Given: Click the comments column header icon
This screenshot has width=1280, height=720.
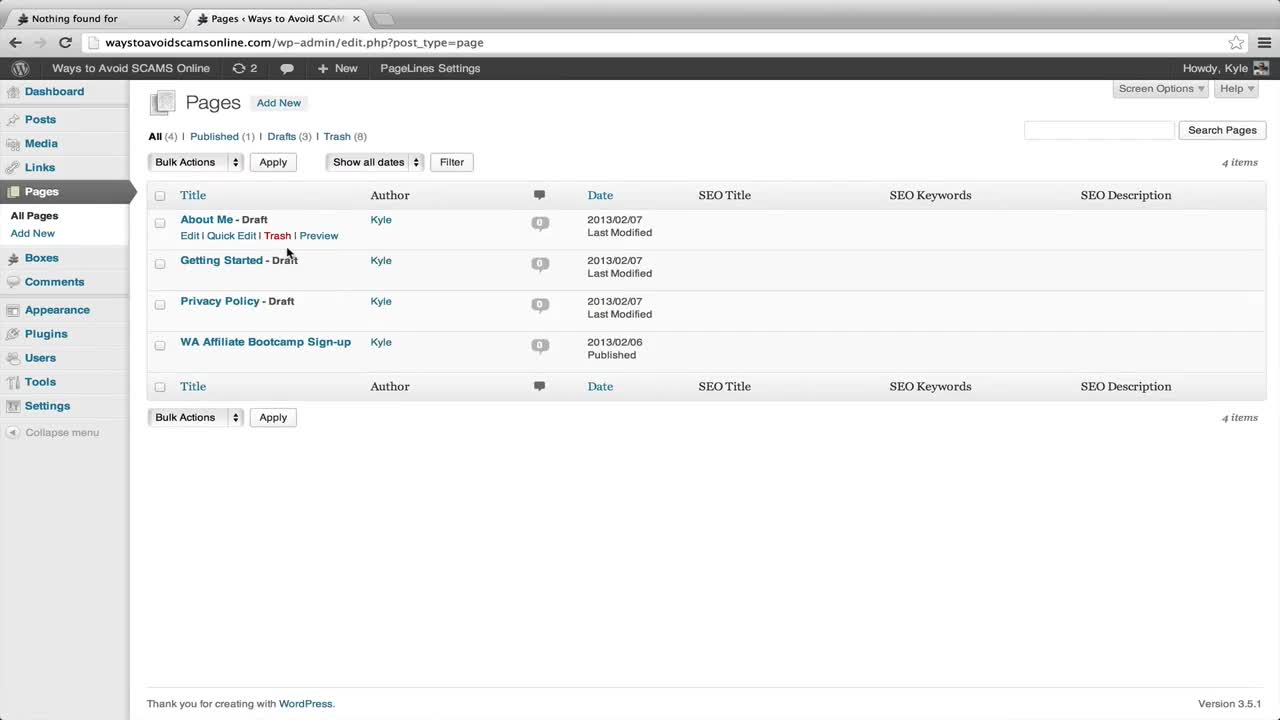Looking at the screenshot, I should [x=540, y=195].
